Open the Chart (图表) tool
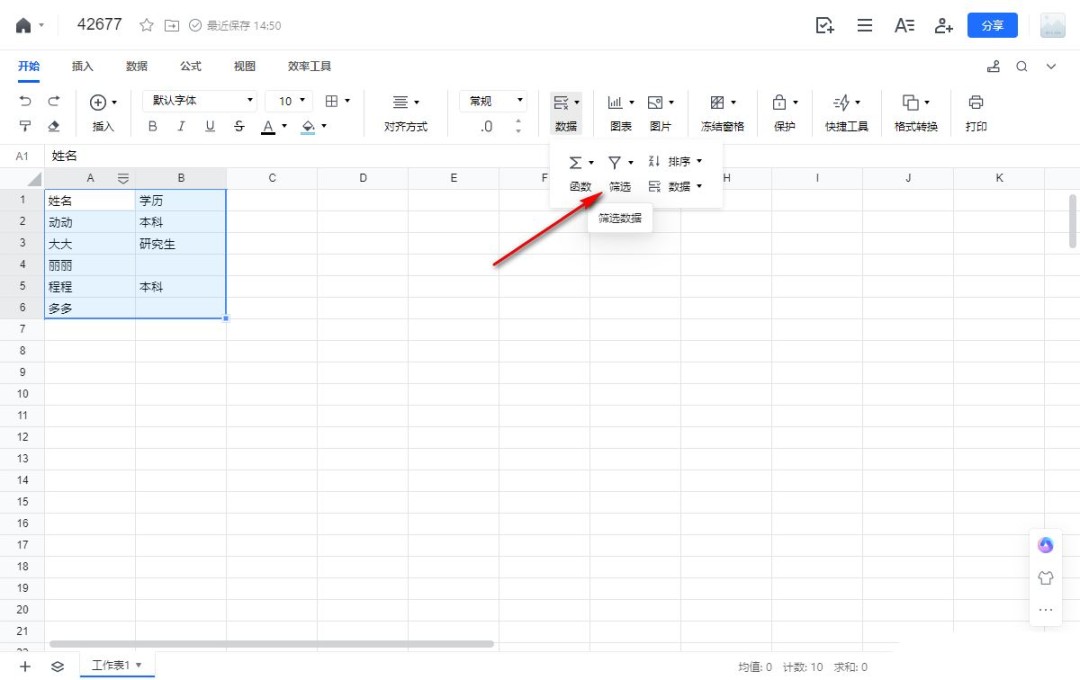The height and width of the screenshot is (680, 1080). click(x=616, y=101)
